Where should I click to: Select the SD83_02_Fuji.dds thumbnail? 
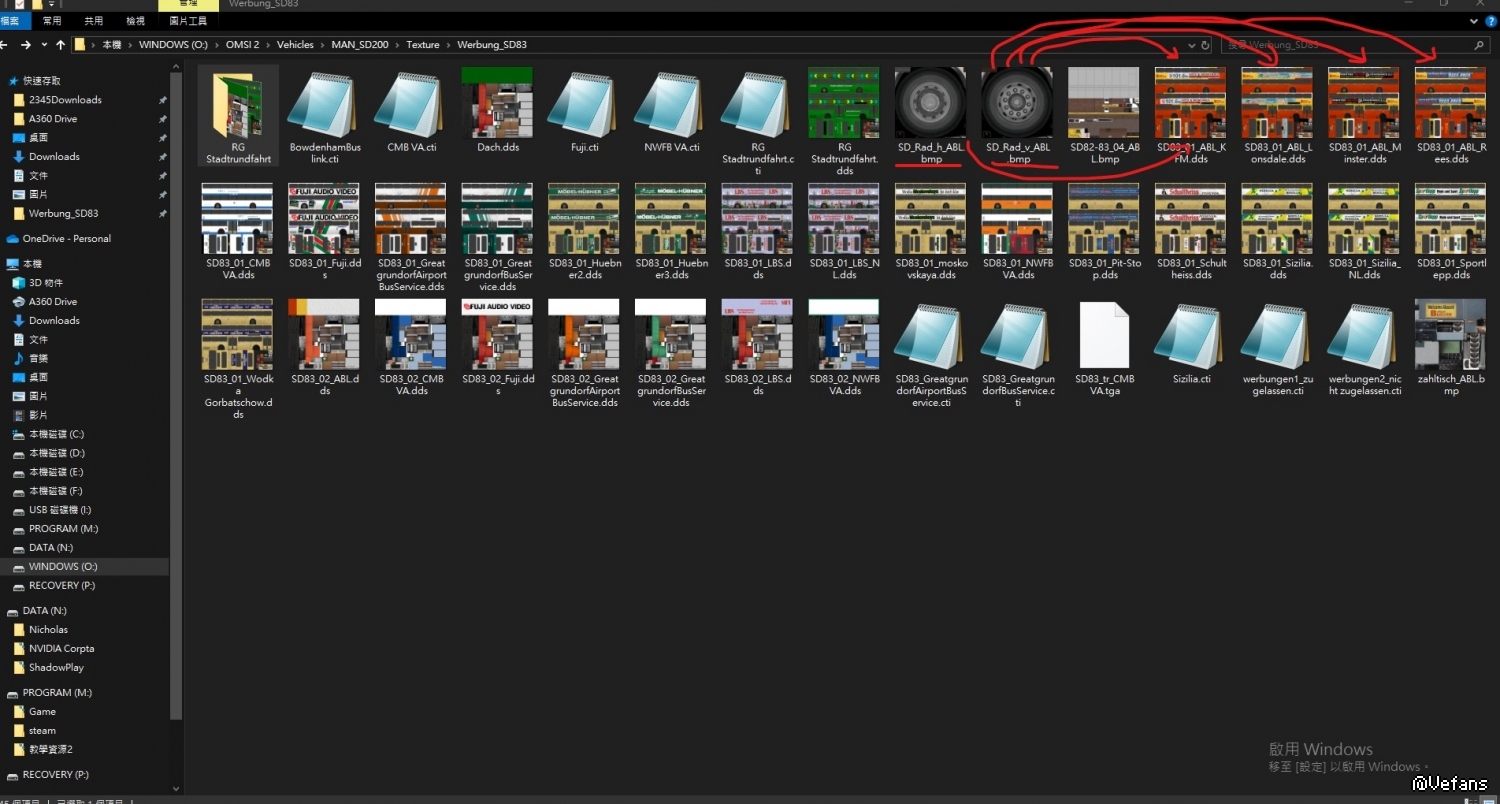497,335
